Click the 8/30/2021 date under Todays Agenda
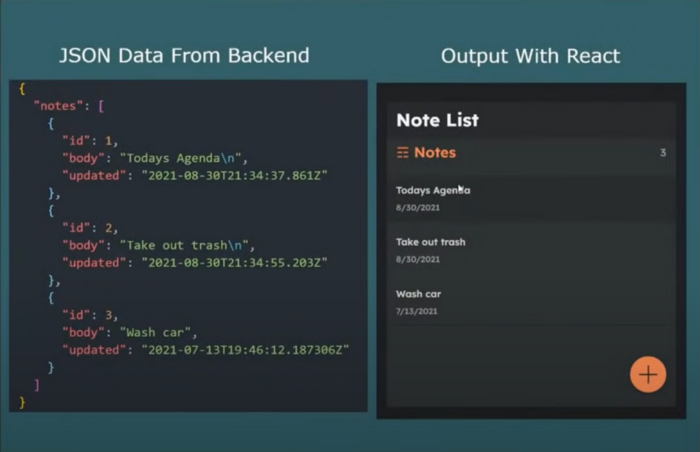Image resolution: width=700 pixels, height=452 pixels. 417,207
